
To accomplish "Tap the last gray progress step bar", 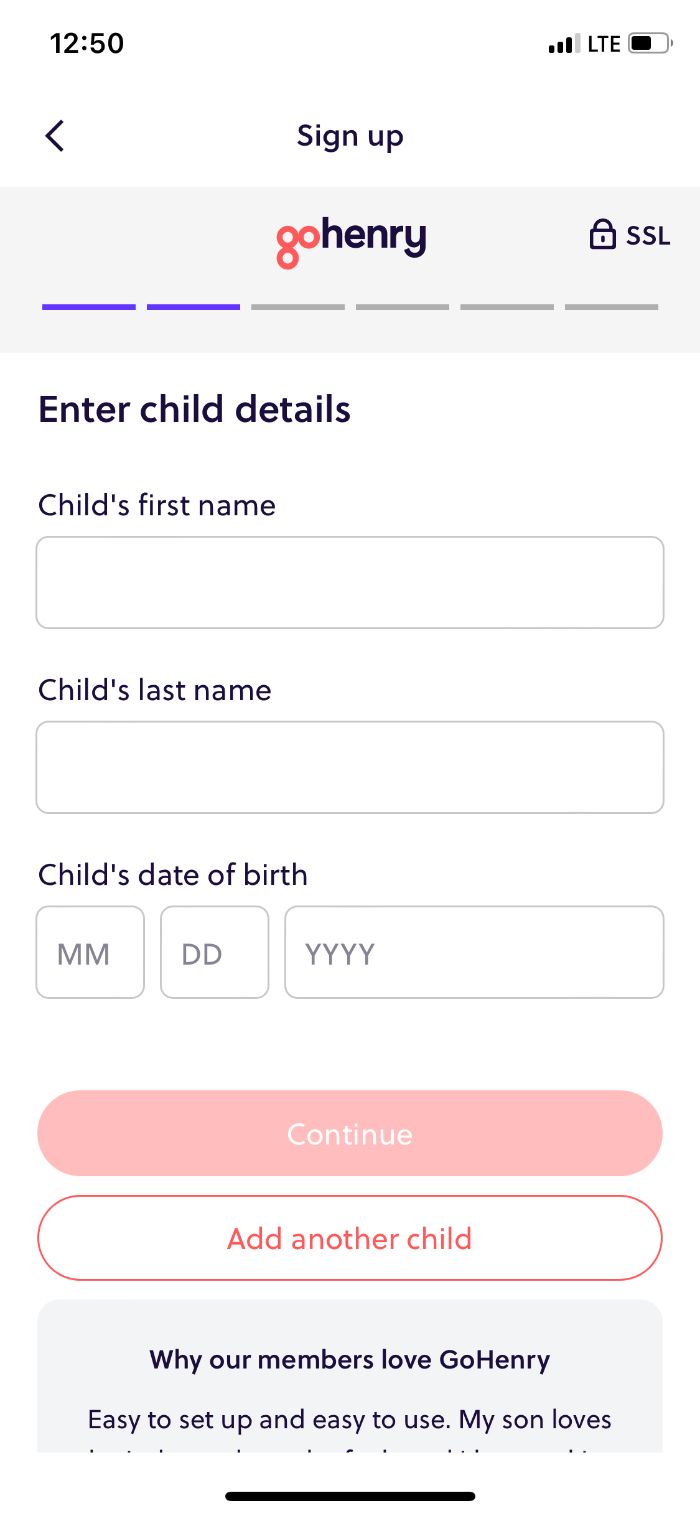I will click(611, 307).
